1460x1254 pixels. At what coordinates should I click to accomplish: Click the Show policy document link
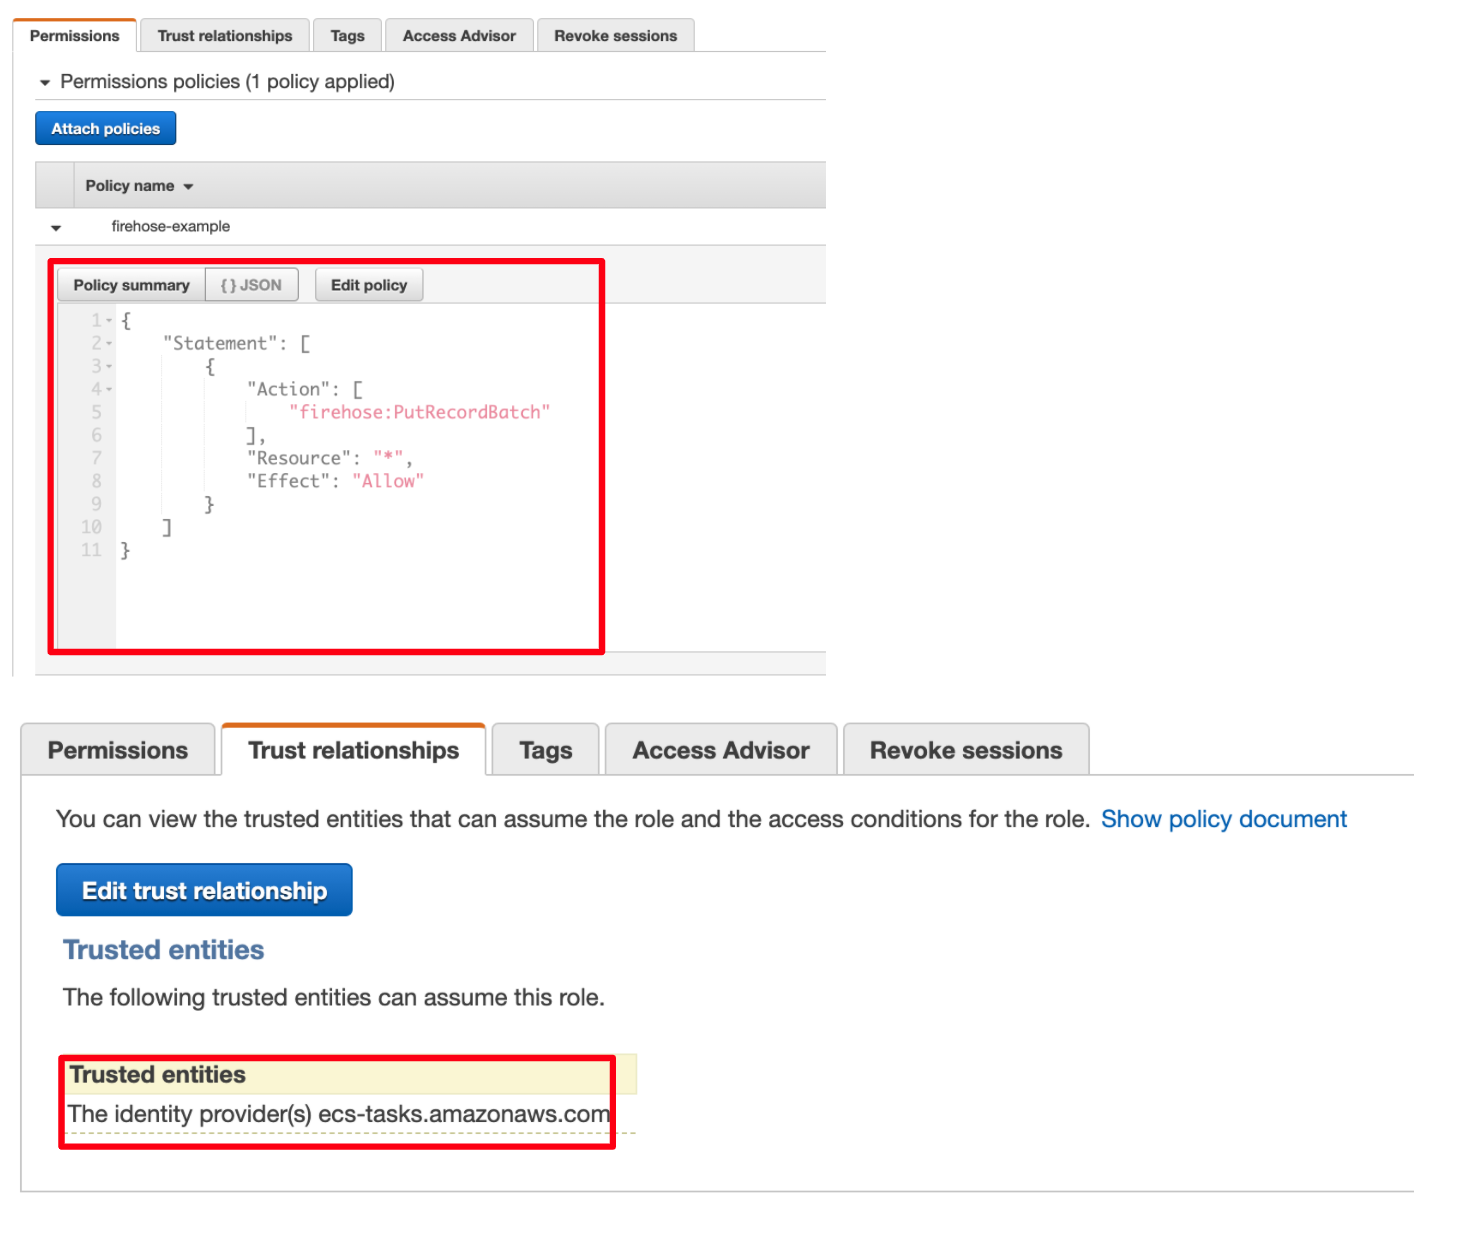pos(1224,819)
